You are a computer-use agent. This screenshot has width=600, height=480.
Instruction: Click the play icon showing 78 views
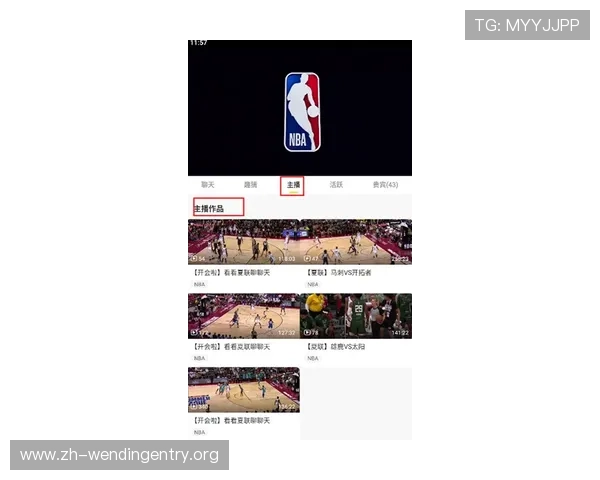307,333
